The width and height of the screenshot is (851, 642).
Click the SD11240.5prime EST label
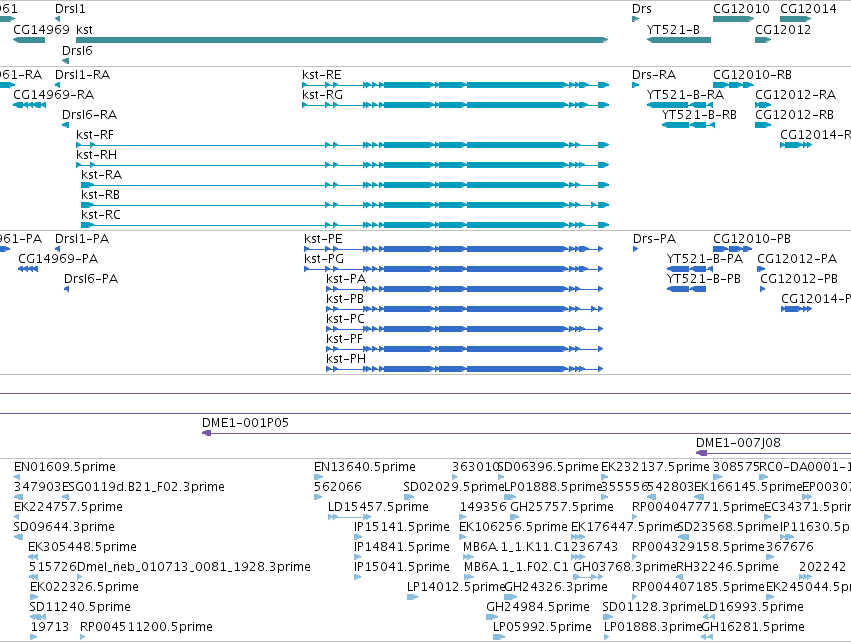(x=80, y=607)
